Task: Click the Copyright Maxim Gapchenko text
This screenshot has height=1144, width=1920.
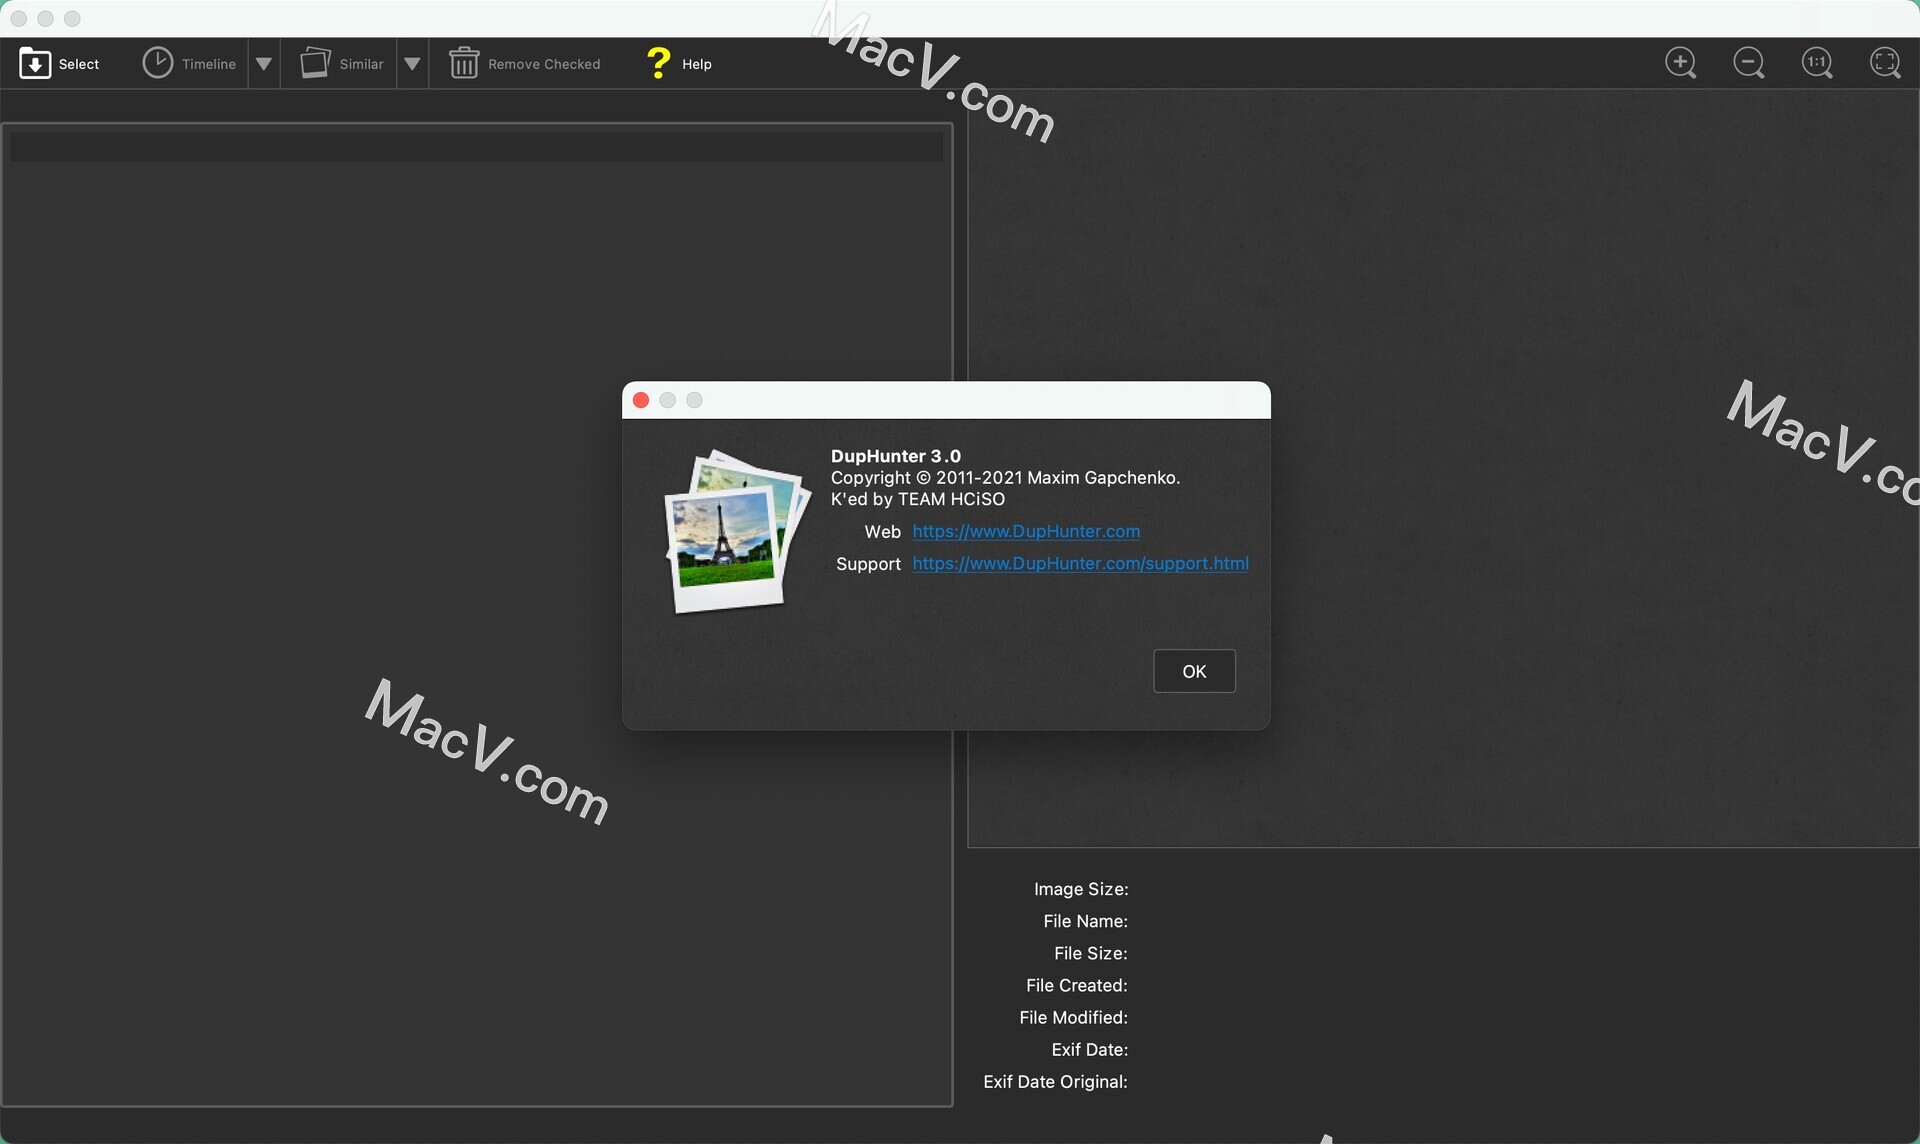Action: click(x=1005, y=478)
